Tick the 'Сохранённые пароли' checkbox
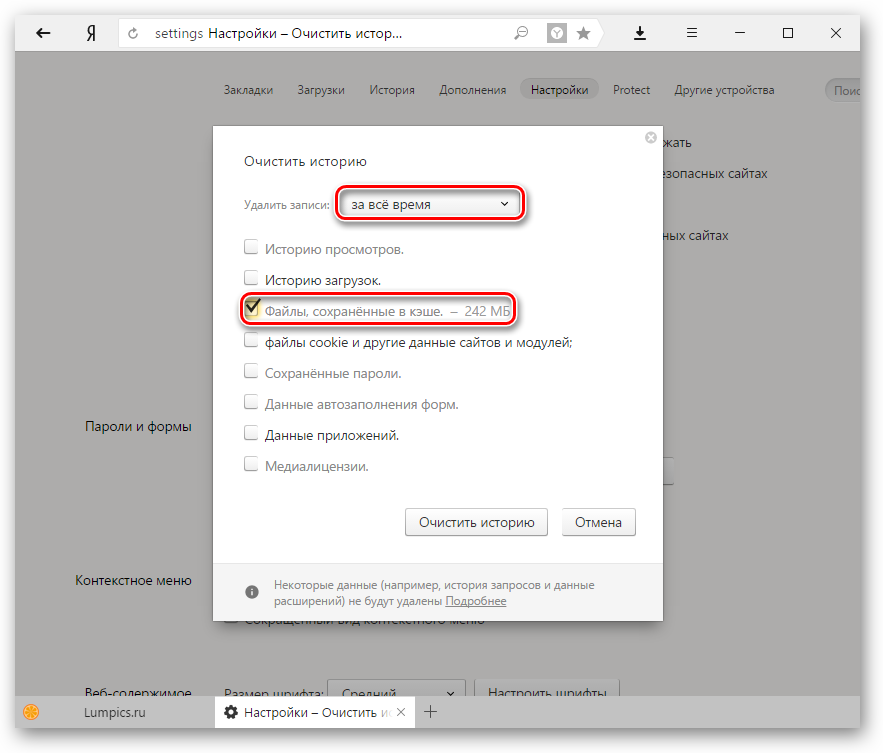This screenshot has width=883, height=753. (251, 373)
